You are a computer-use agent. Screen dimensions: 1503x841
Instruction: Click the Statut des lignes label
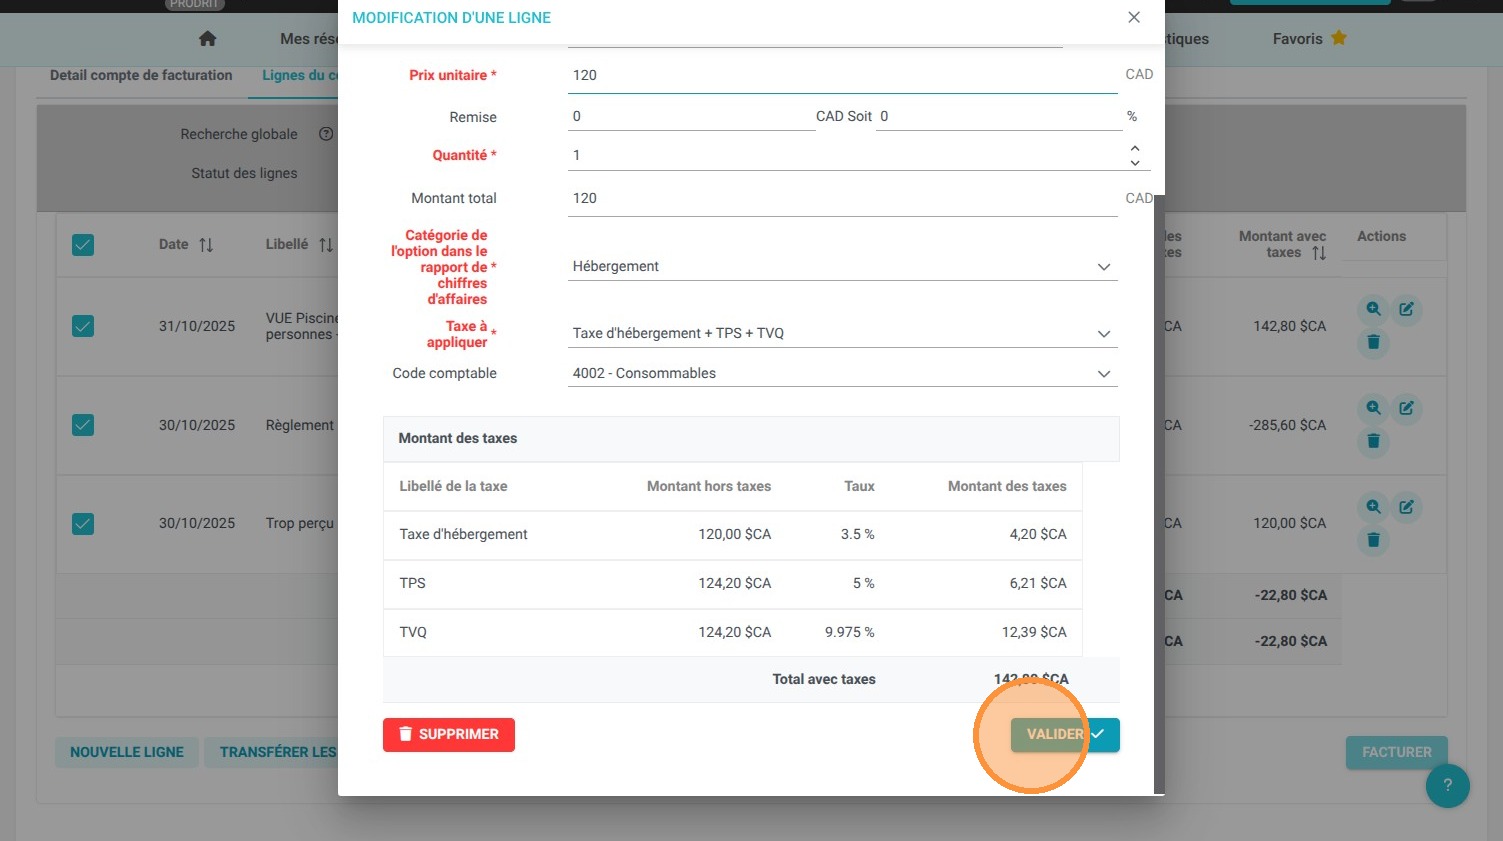(x=244, y=173)
